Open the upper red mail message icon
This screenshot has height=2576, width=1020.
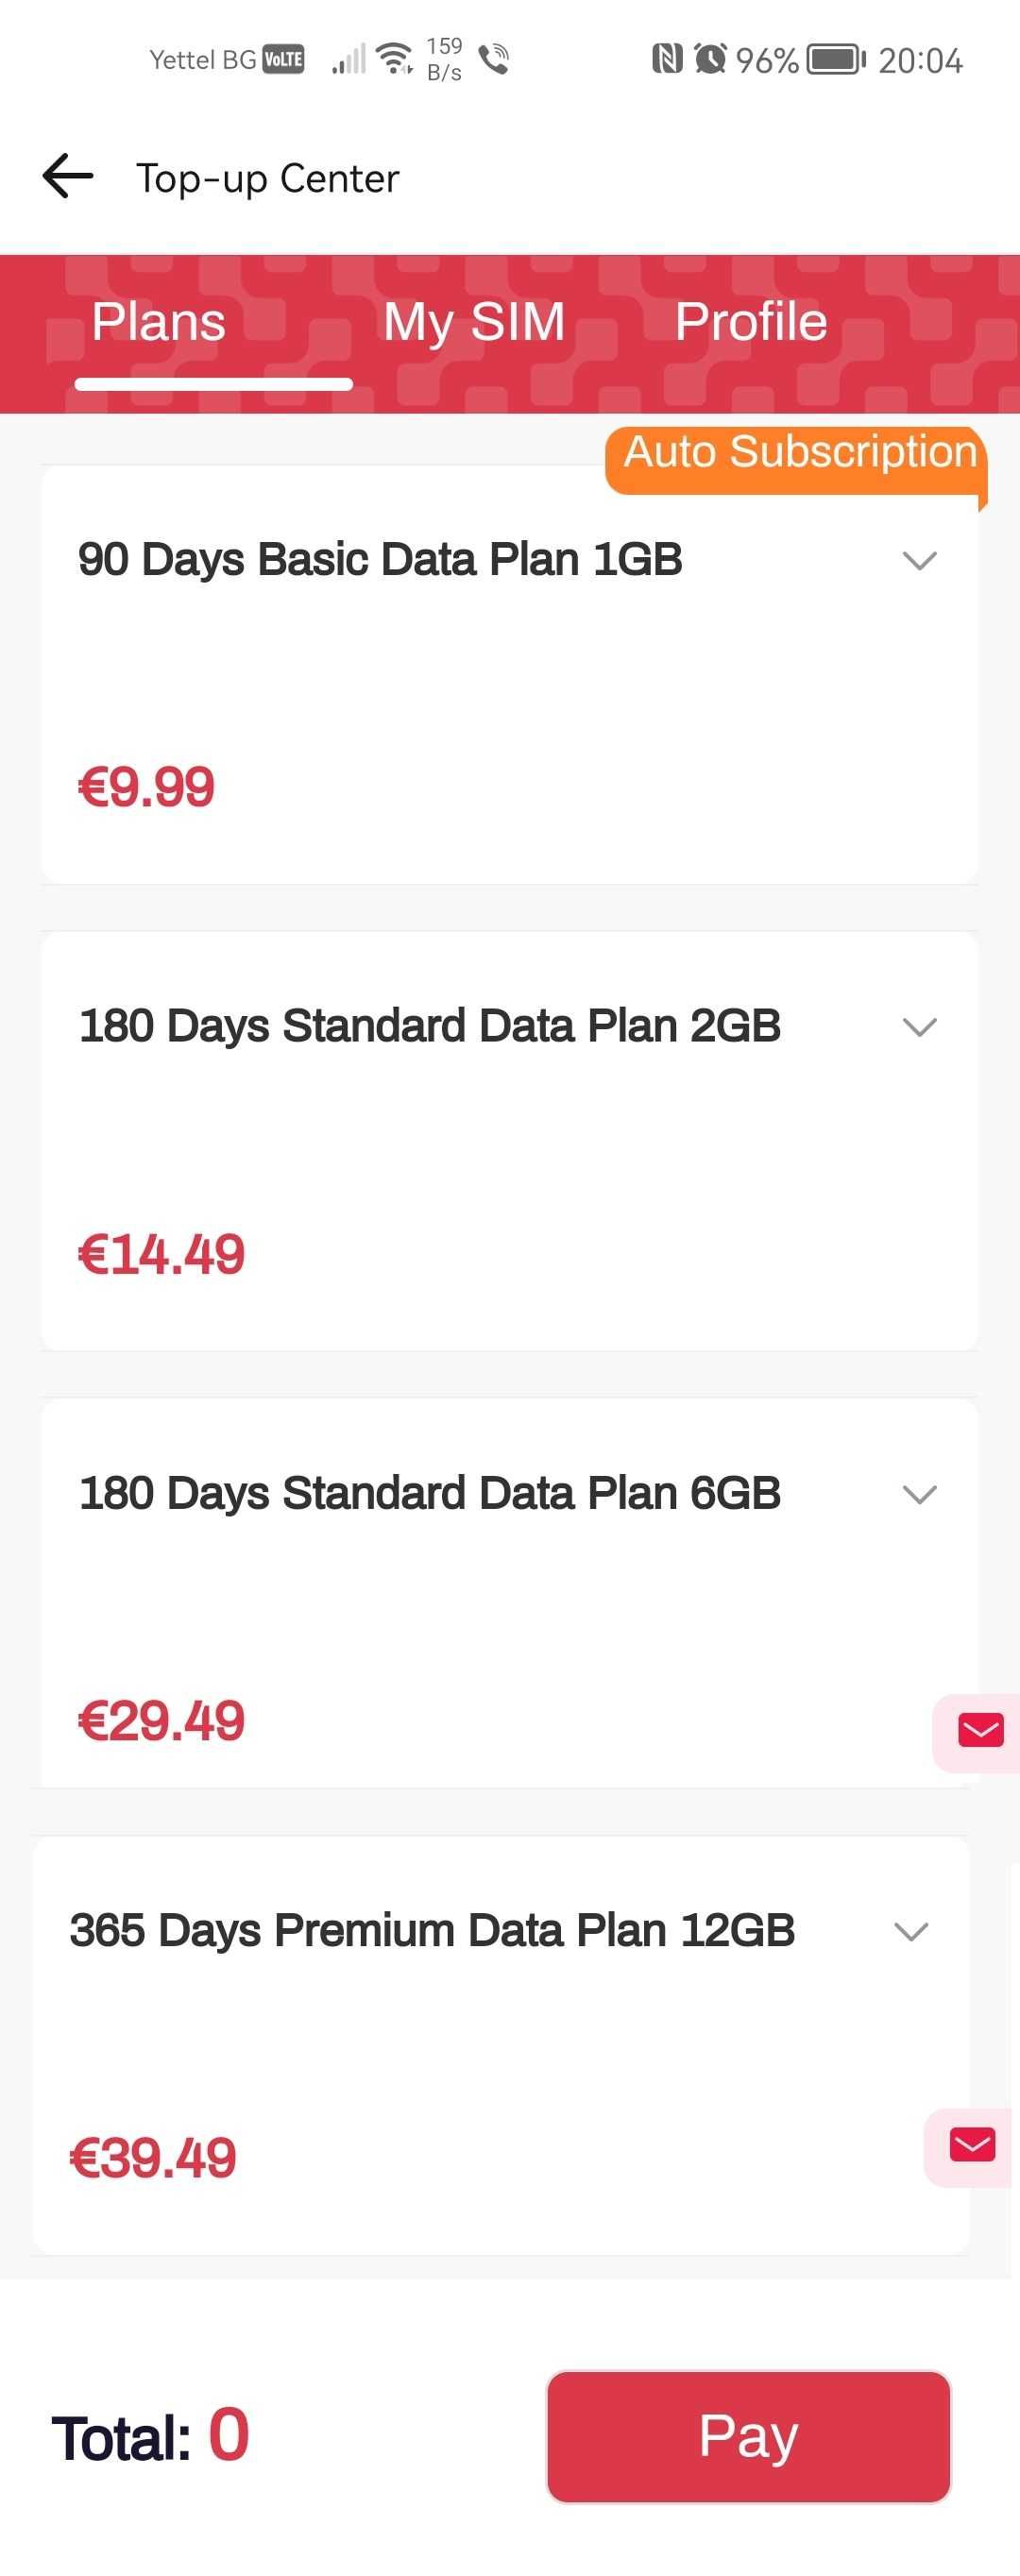(x=980, y=1732)
